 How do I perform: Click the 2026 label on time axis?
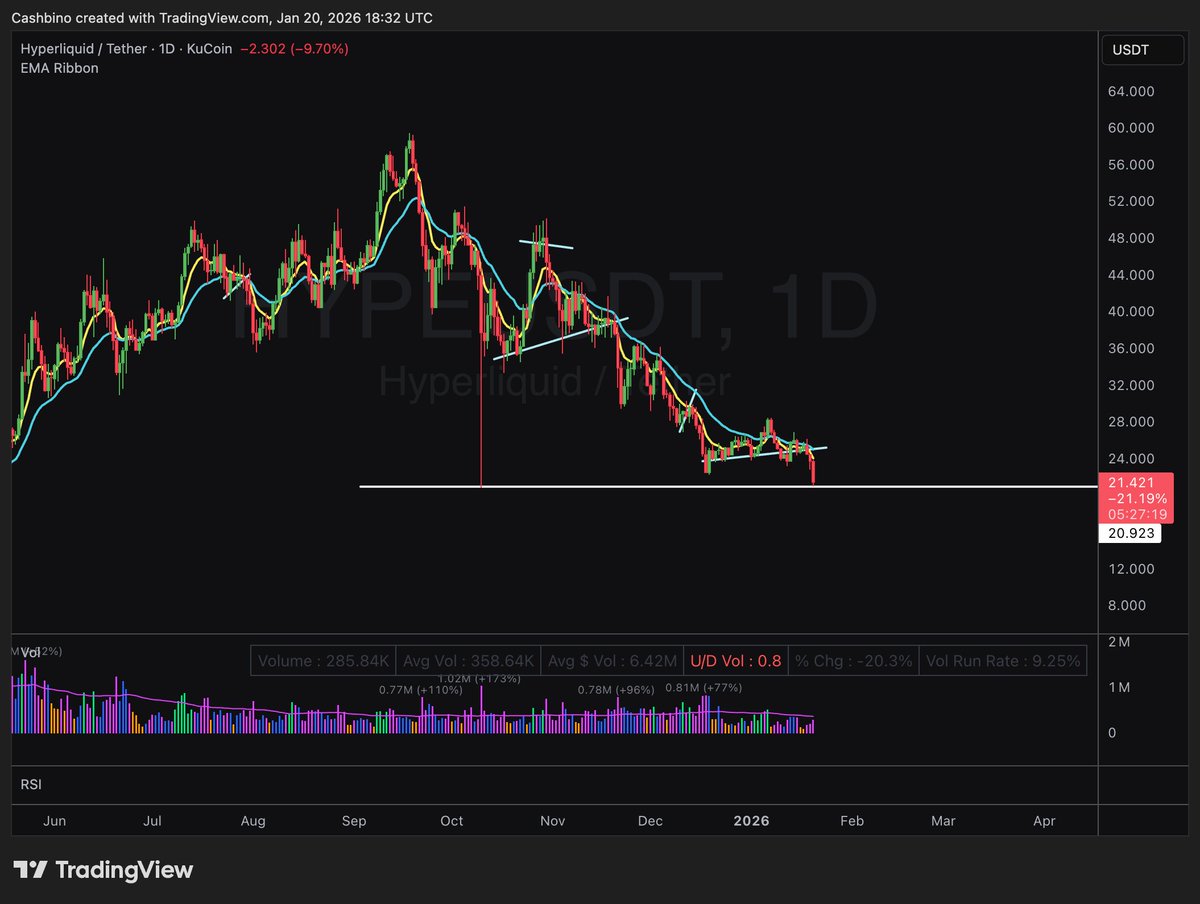pyautogui.click(x=751, y=821)
